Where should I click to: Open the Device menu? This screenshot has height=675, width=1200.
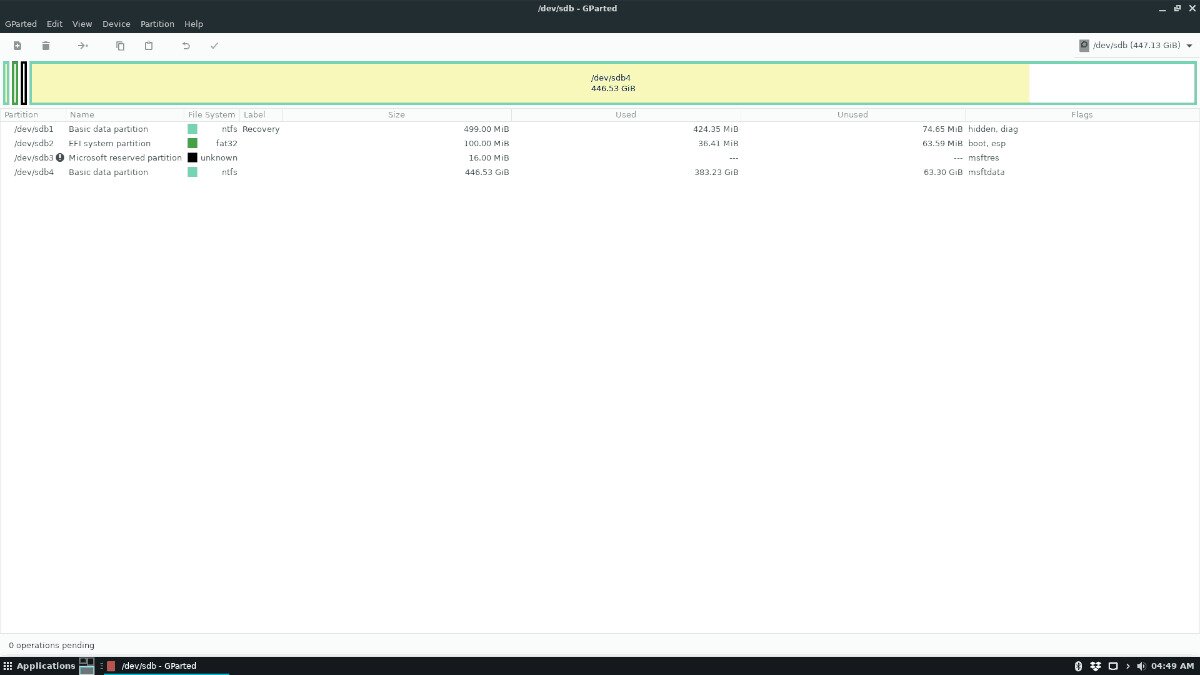116,23
